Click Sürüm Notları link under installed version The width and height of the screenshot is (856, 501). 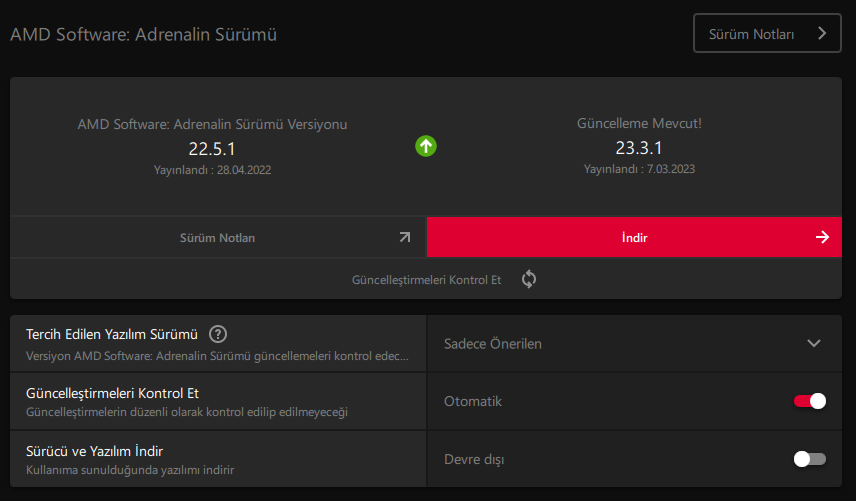pyautogui.click(x=217, y=238)
